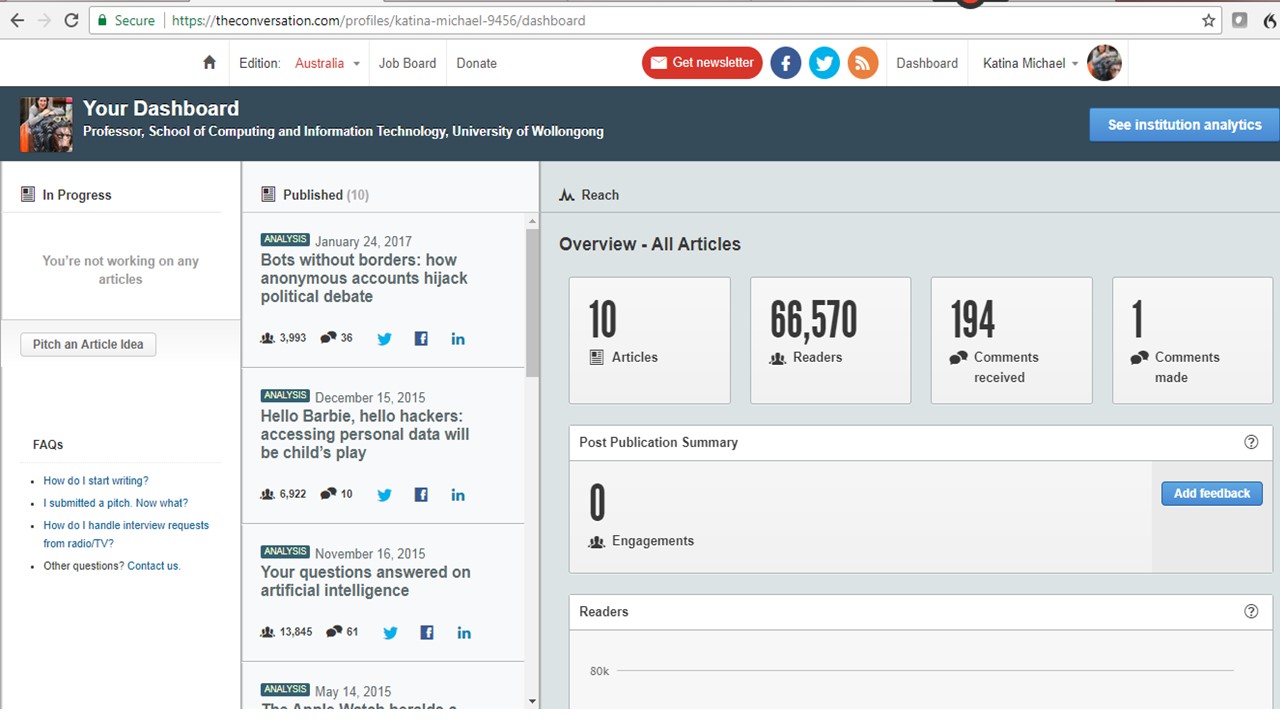Open FAQ about interview requests from radio/TV
The height and width of the screenshot is (720, 1280).
[126, 534]
